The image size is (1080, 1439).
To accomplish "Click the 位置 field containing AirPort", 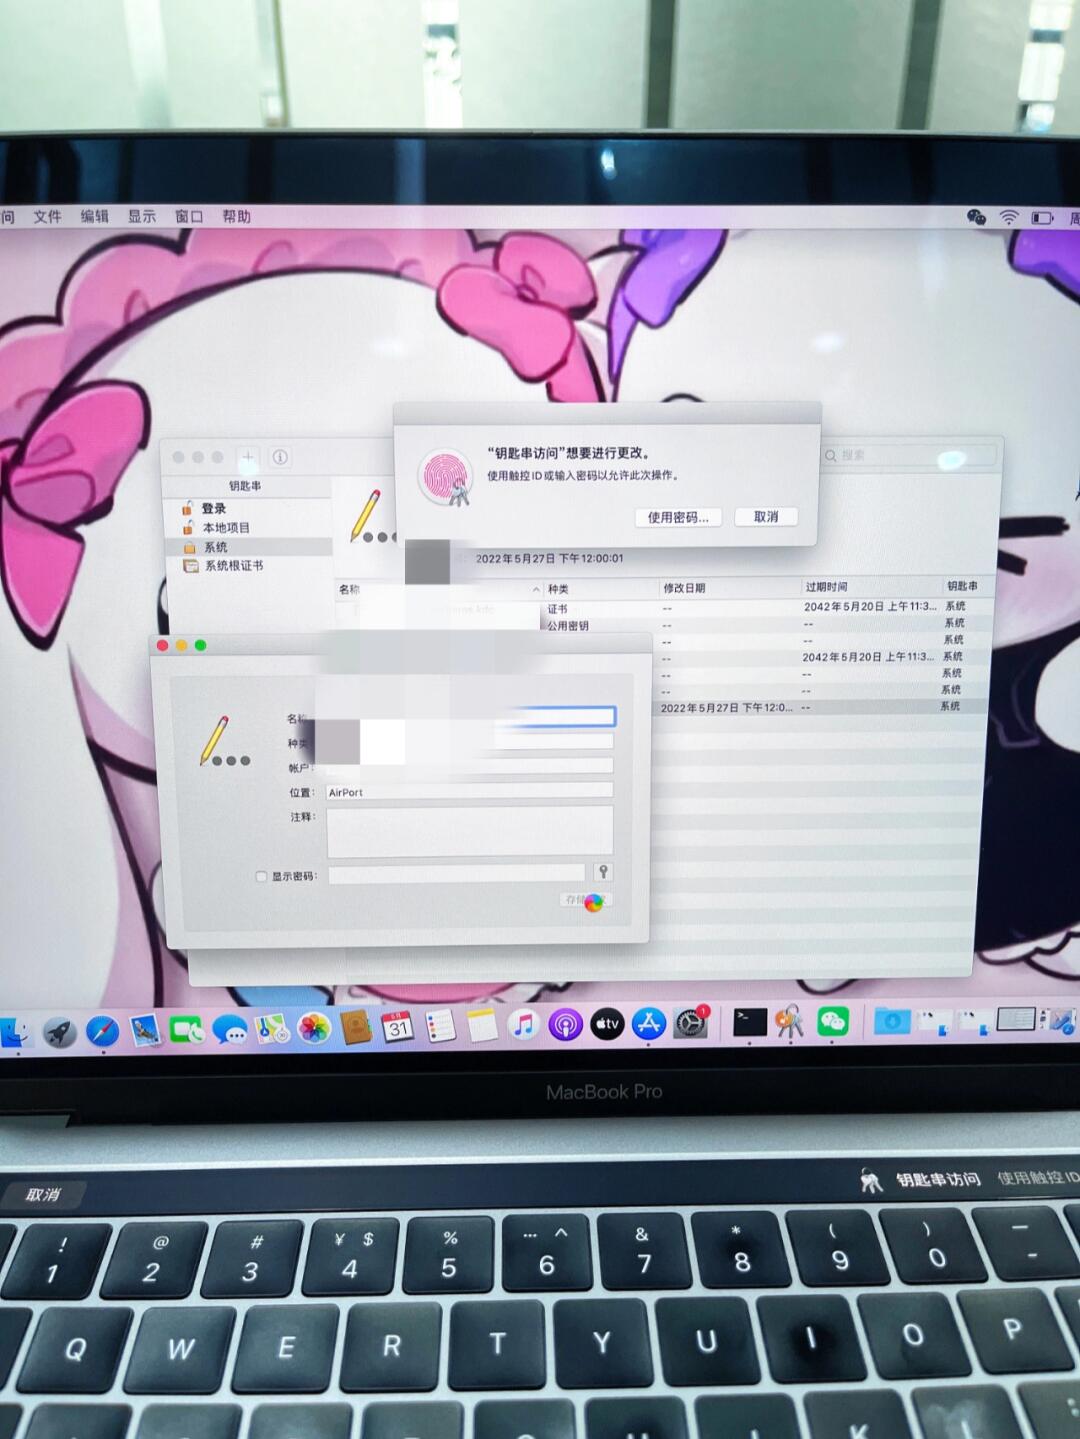I will [x=469, y=791].
